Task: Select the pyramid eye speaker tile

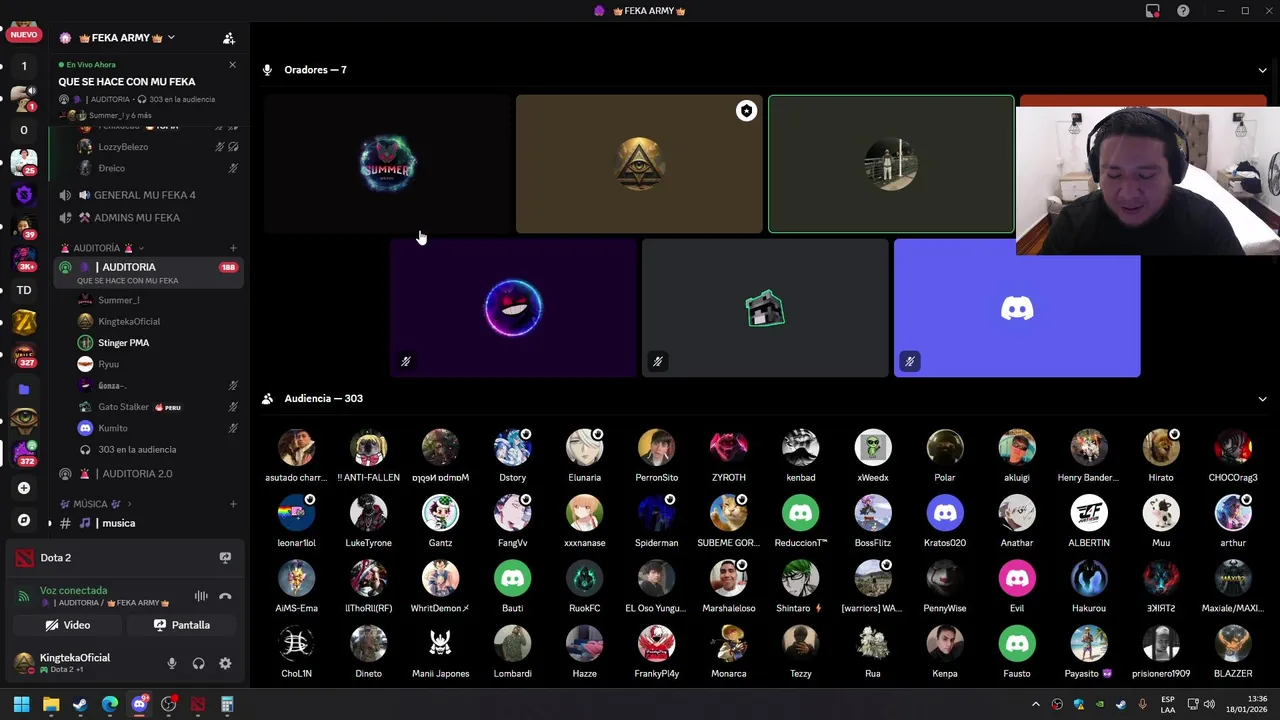Action: click(x=639, y=165)
